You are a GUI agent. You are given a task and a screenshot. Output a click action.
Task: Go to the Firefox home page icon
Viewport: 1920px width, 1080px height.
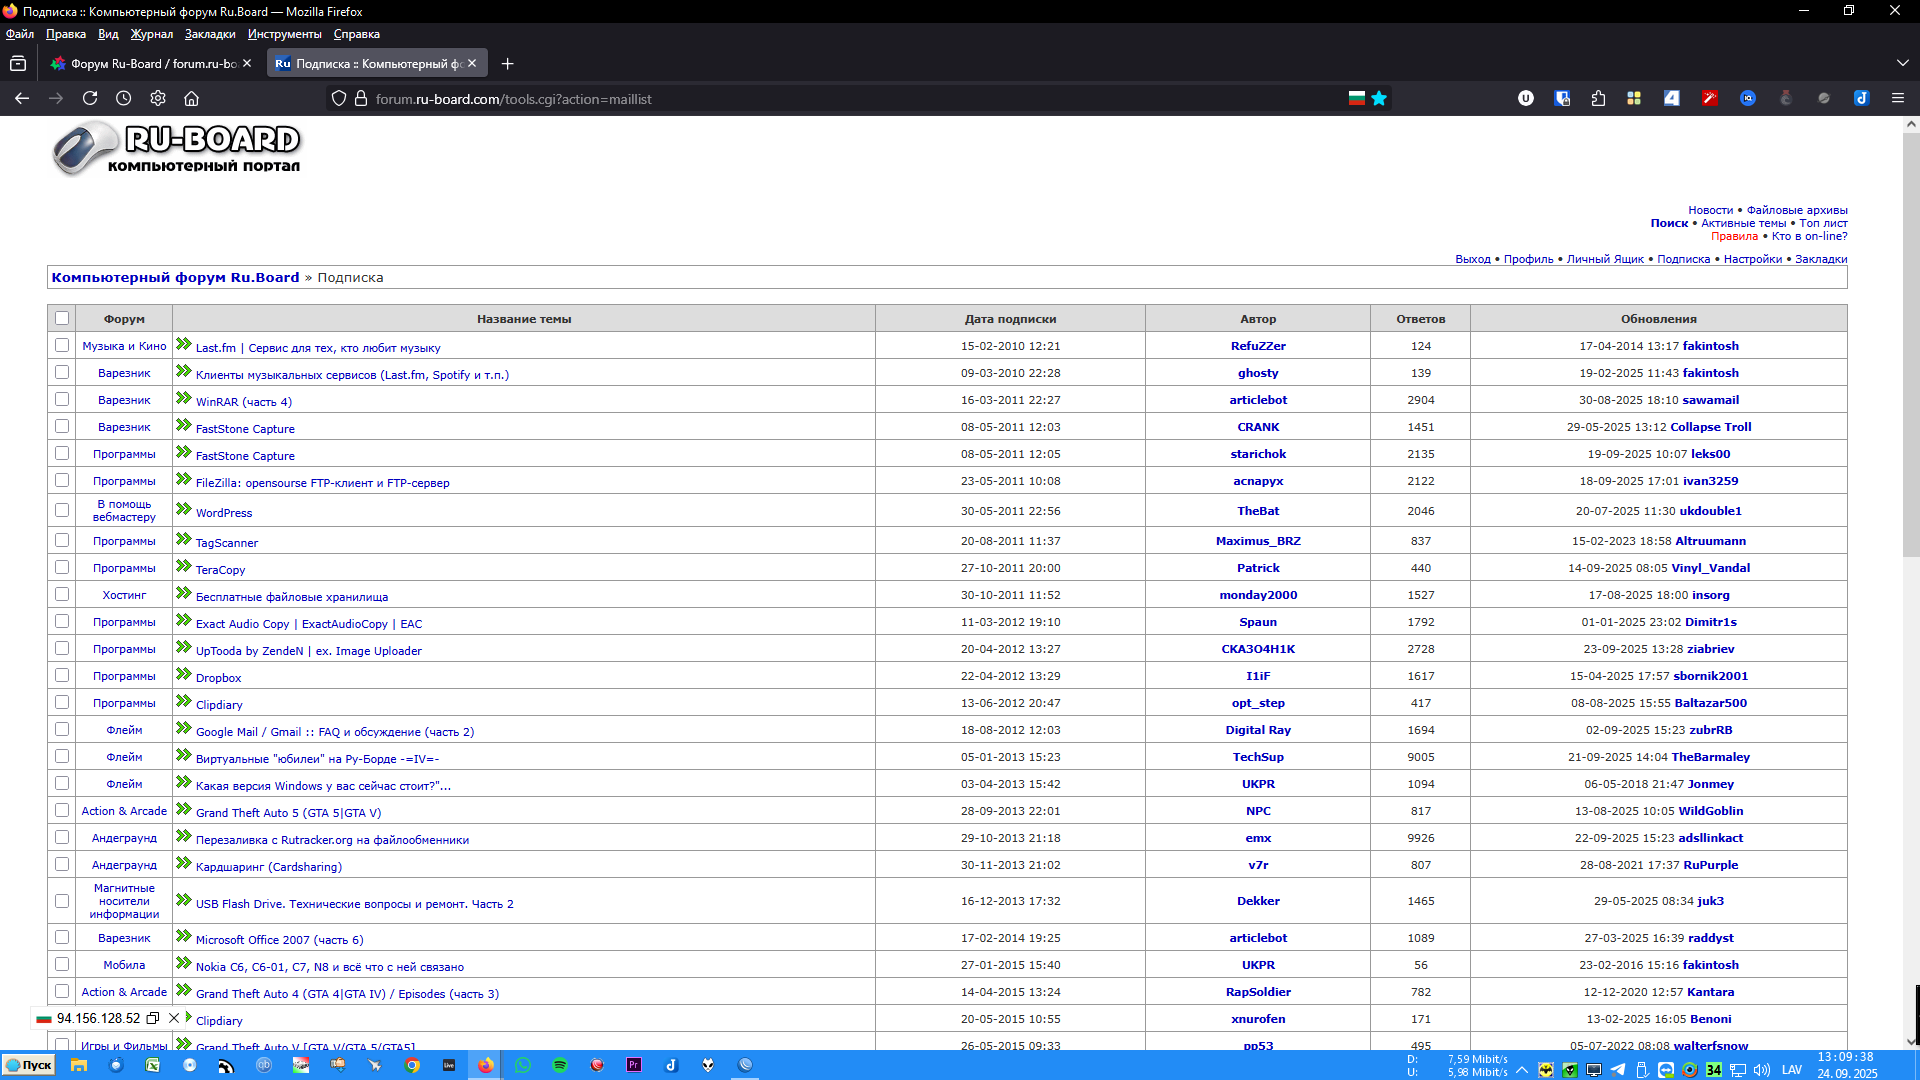coord(192,98)
